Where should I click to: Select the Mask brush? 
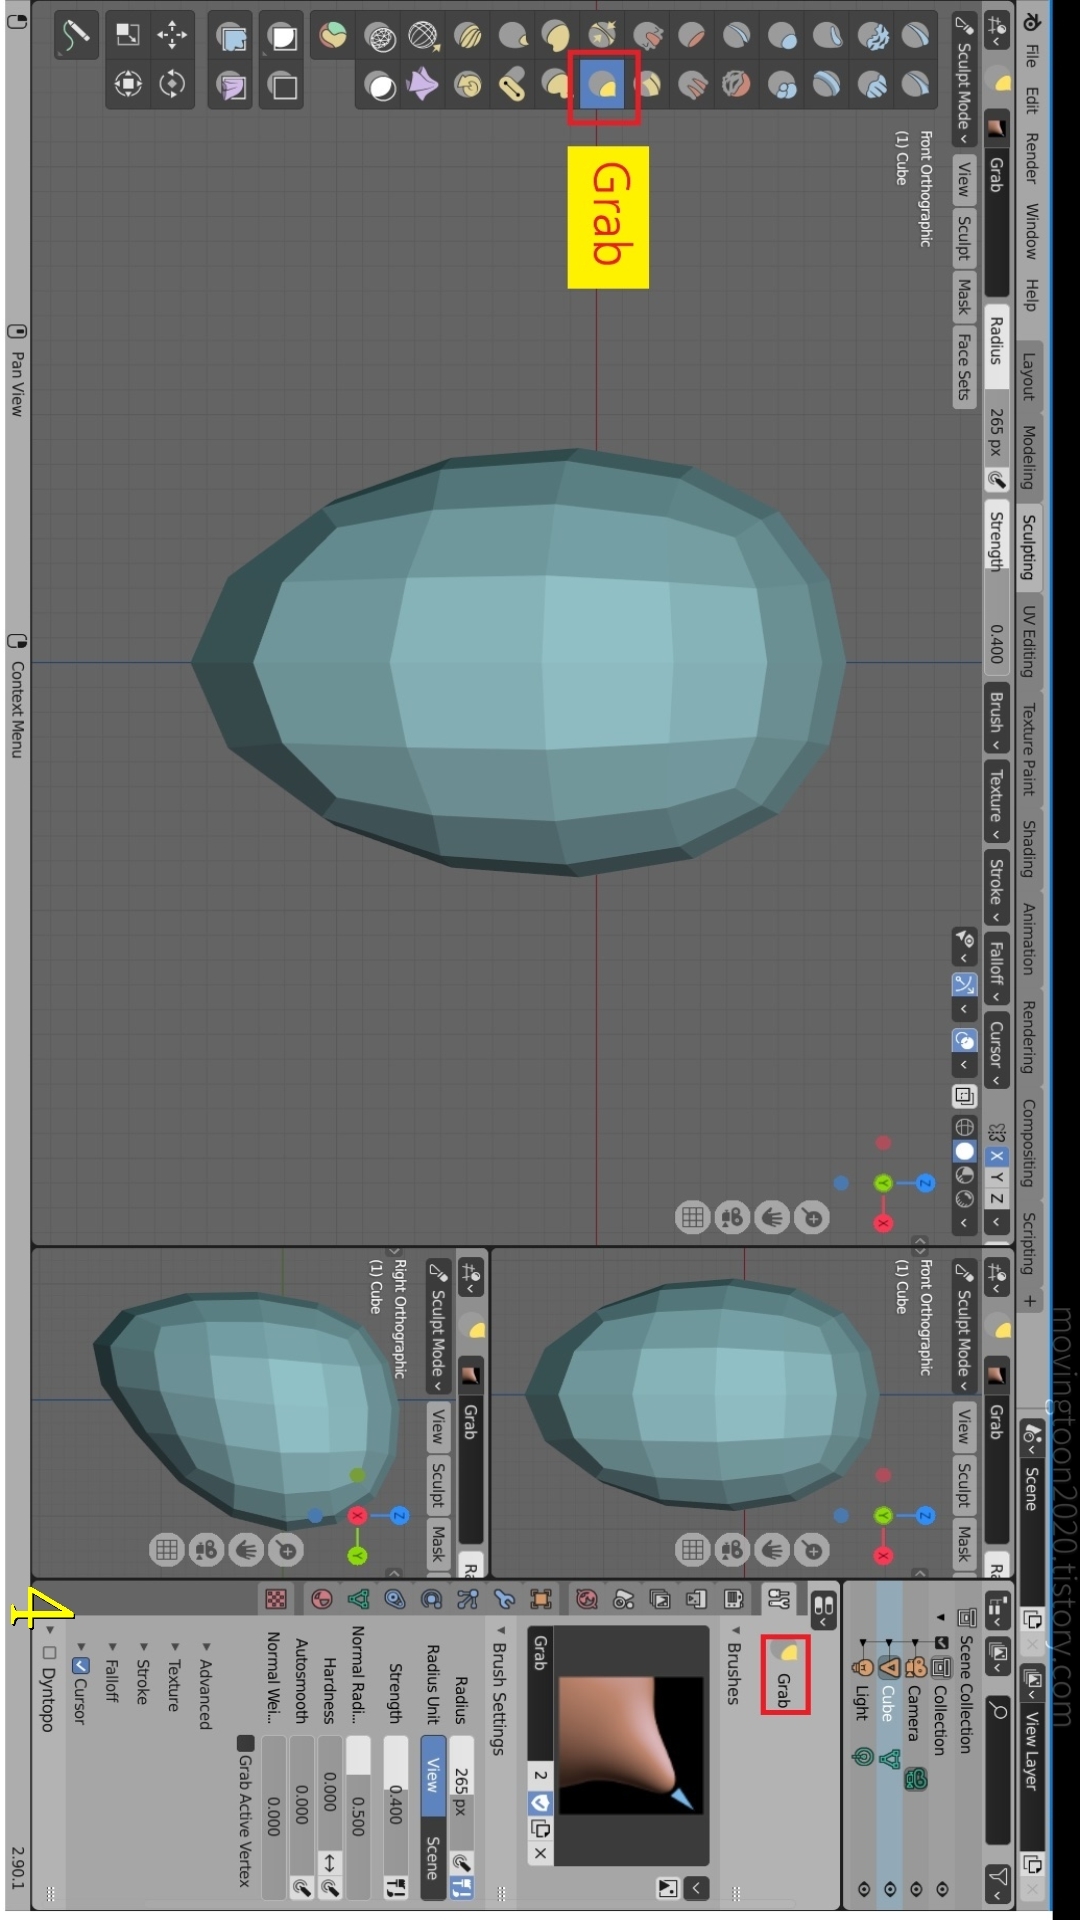click(380, 86)
